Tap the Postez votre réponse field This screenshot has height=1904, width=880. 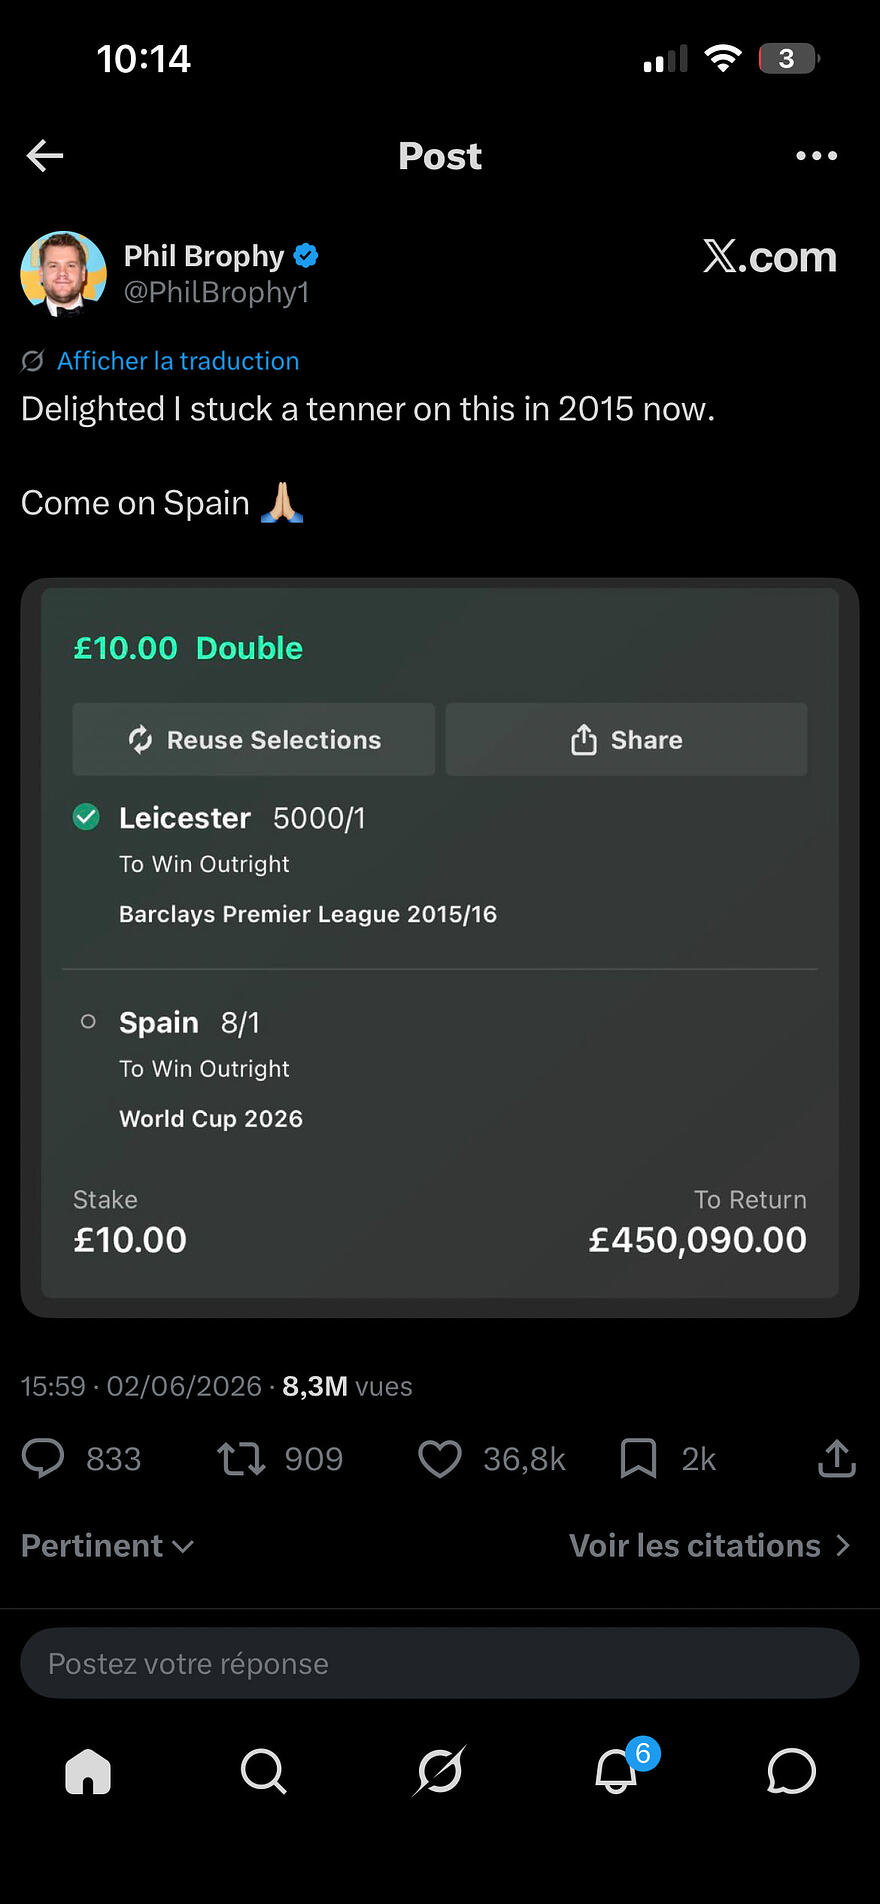pos(440,1663)
